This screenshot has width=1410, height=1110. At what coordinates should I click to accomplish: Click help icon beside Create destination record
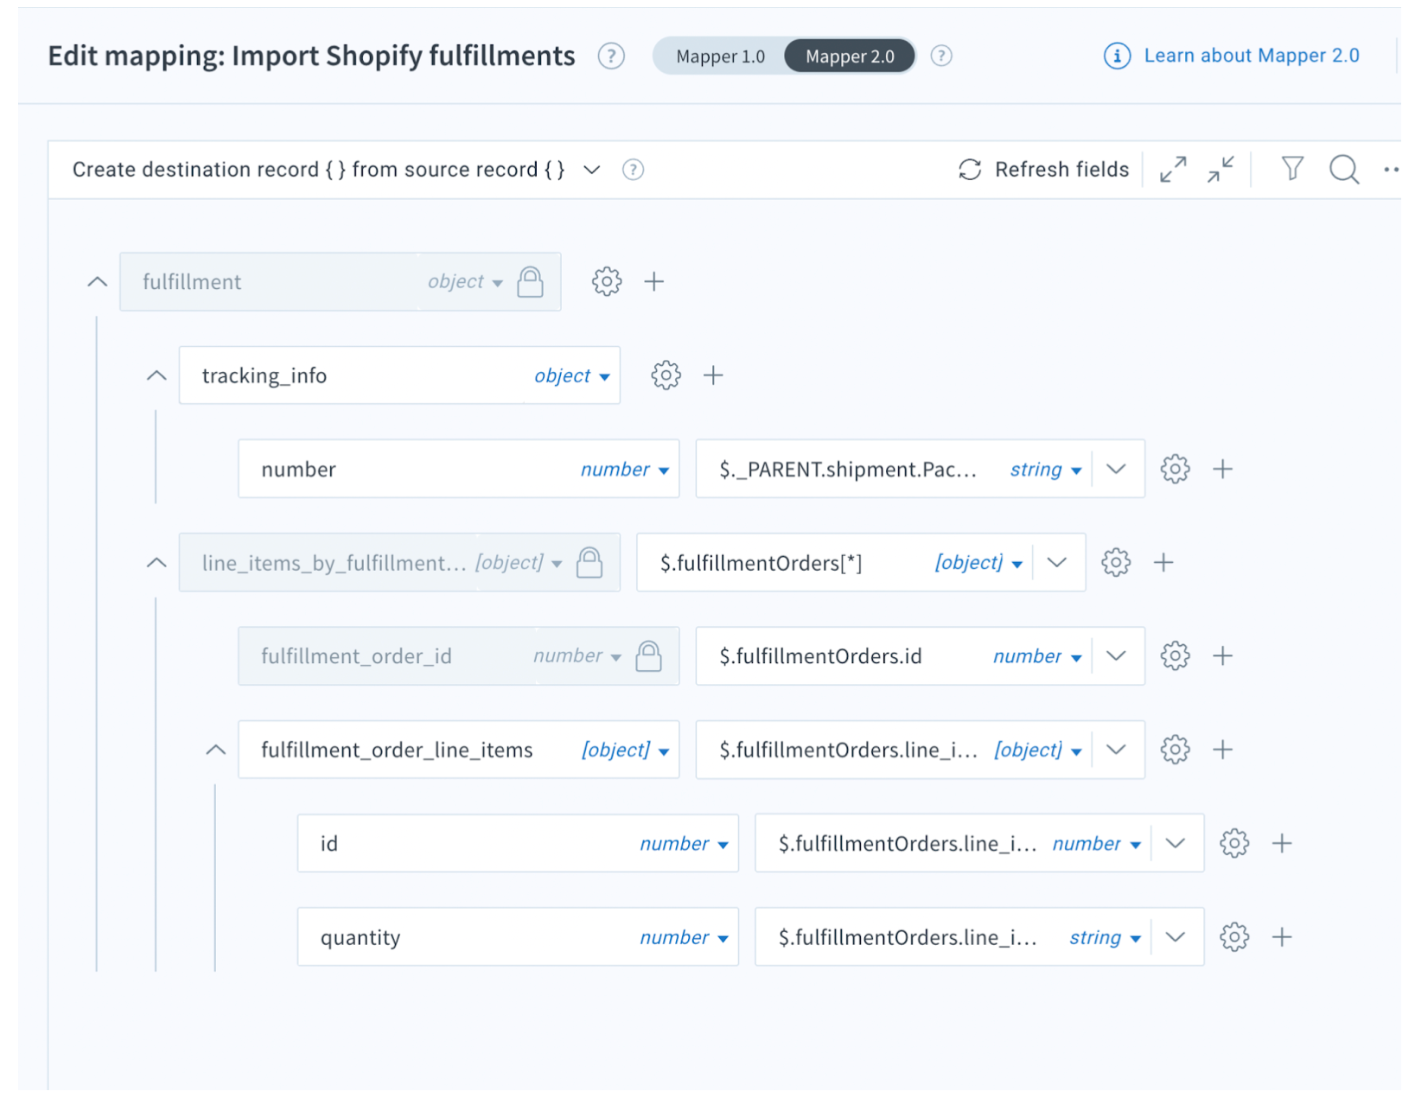633,170
